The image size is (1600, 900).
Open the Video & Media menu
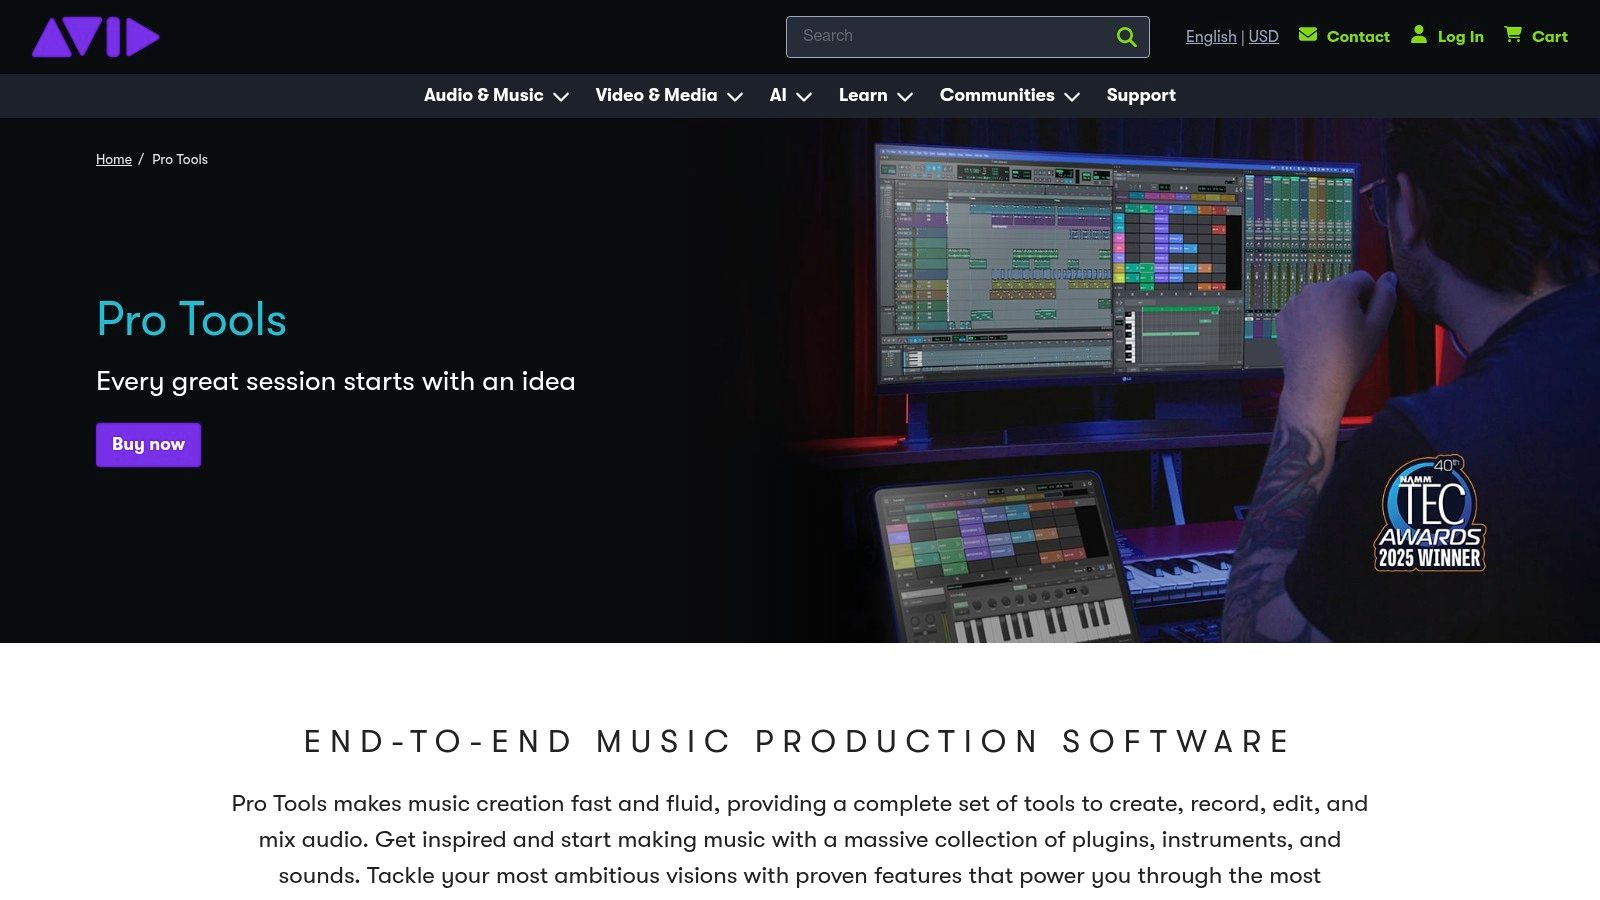tap(656, 95)
